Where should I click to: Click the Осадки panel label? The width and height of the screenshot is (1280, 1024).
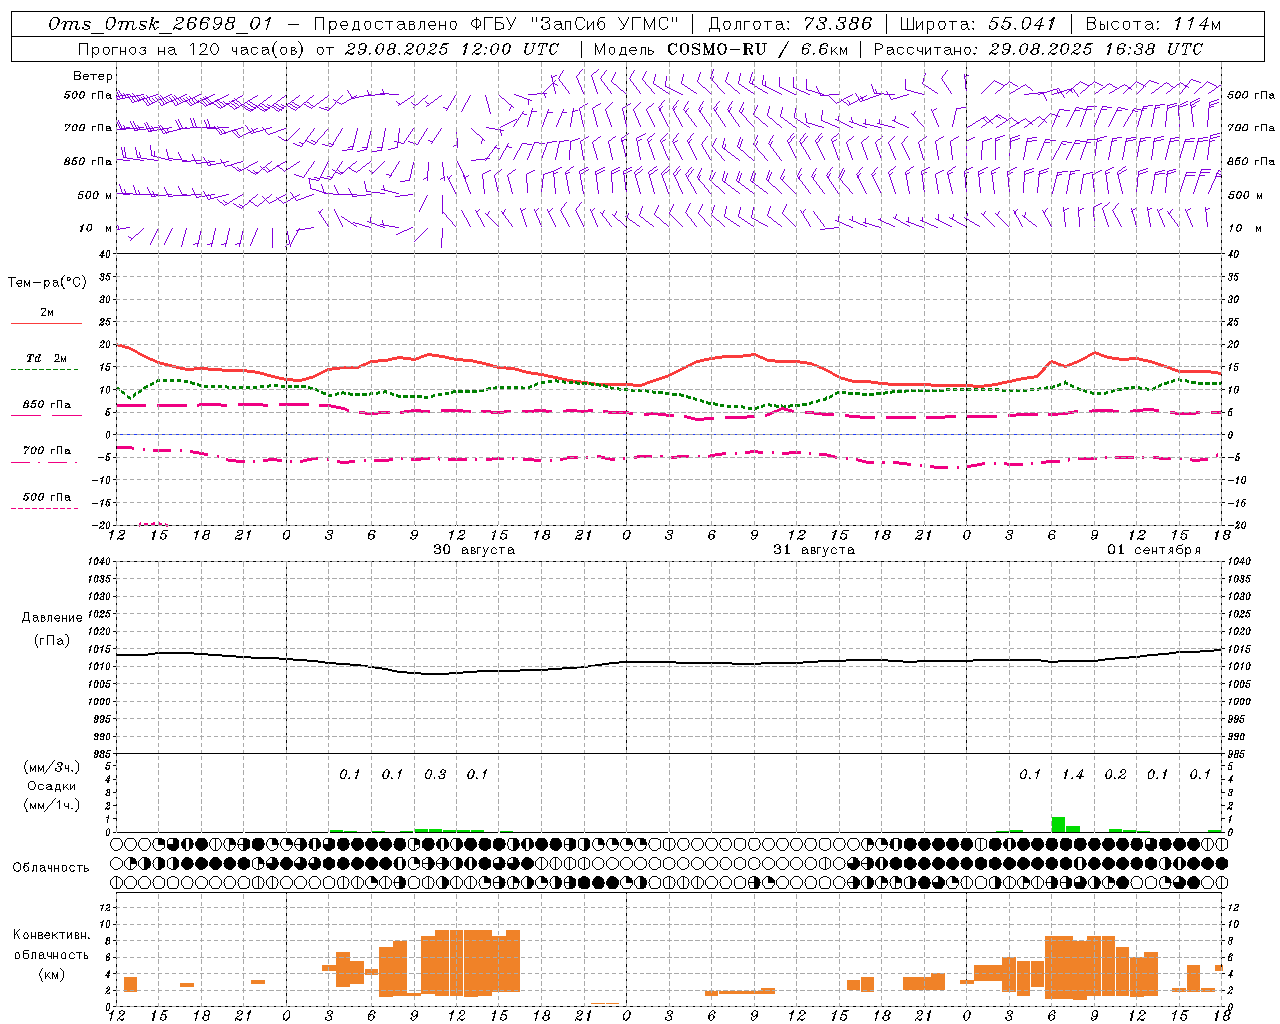coord(52,786)
